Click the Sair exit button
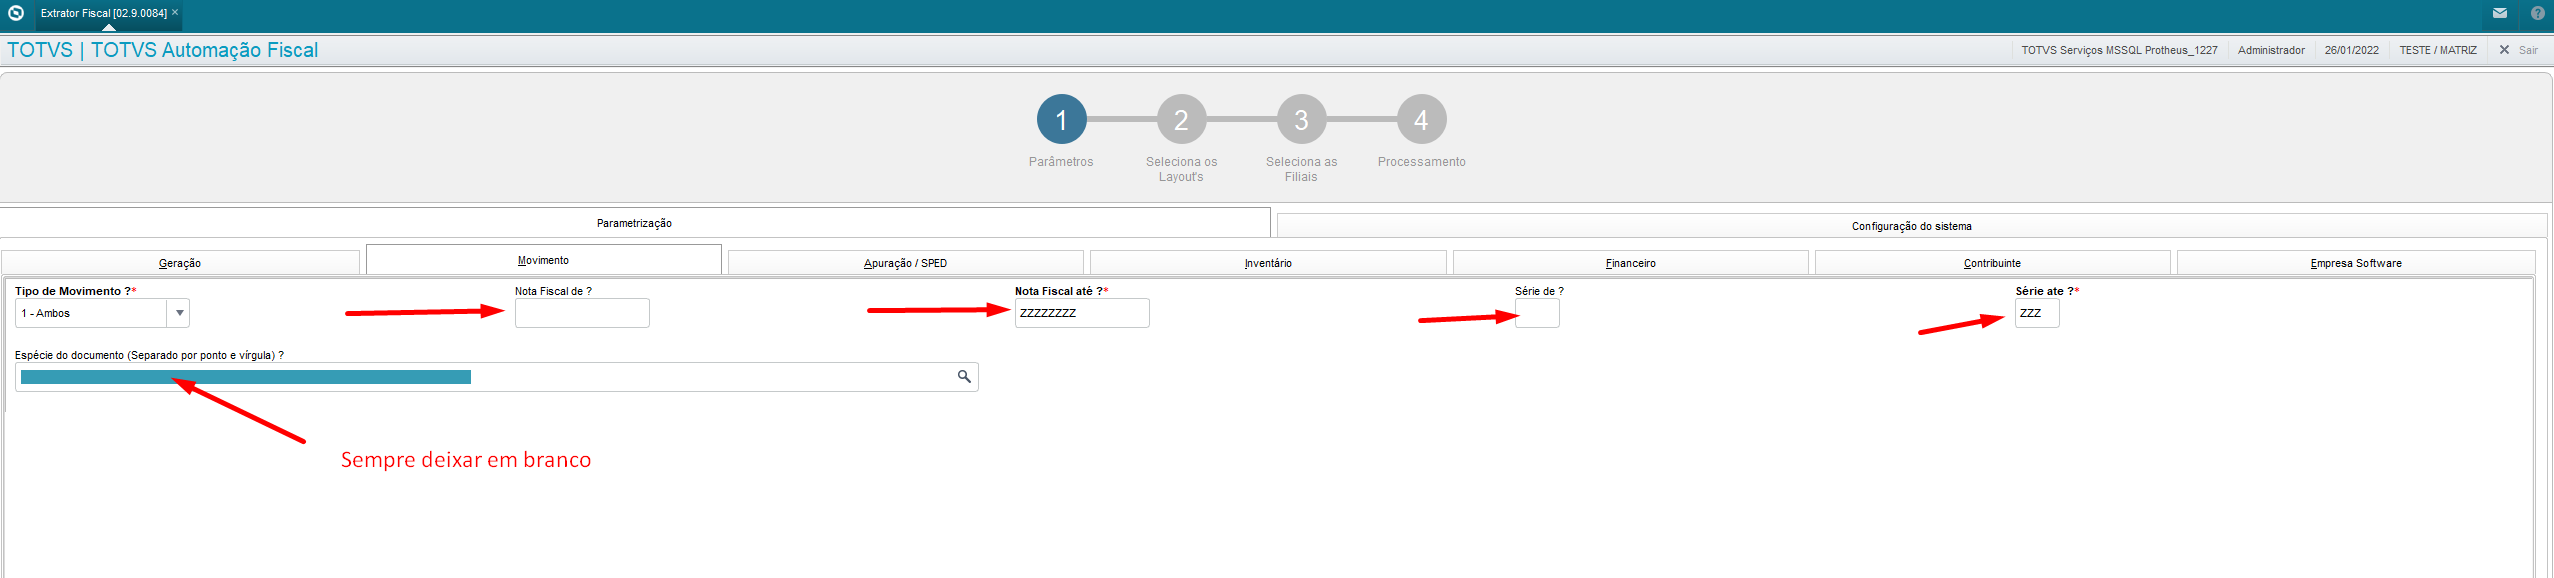The image size is (2554, 578). tap(2519, 50)
